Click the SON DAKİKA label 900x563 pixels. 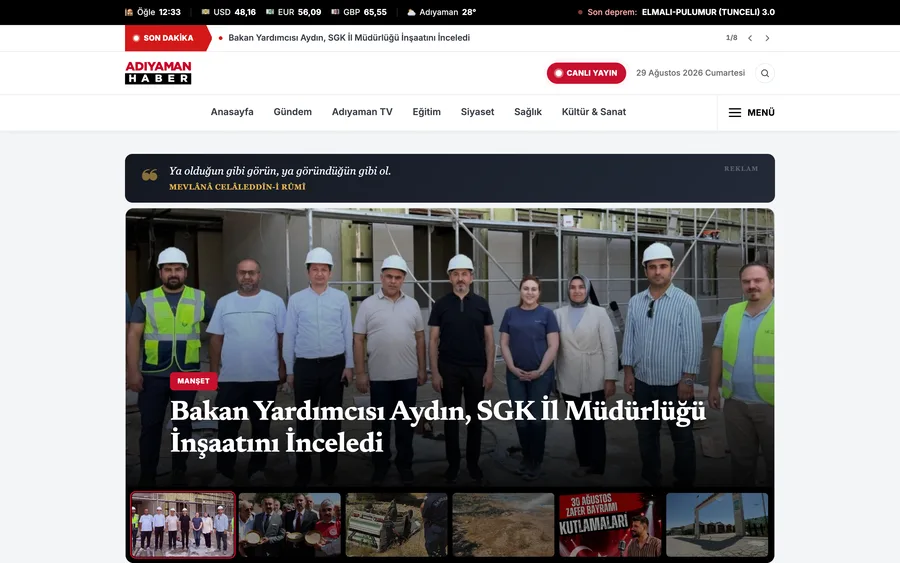pyautogui.click(x=167, y=38)
